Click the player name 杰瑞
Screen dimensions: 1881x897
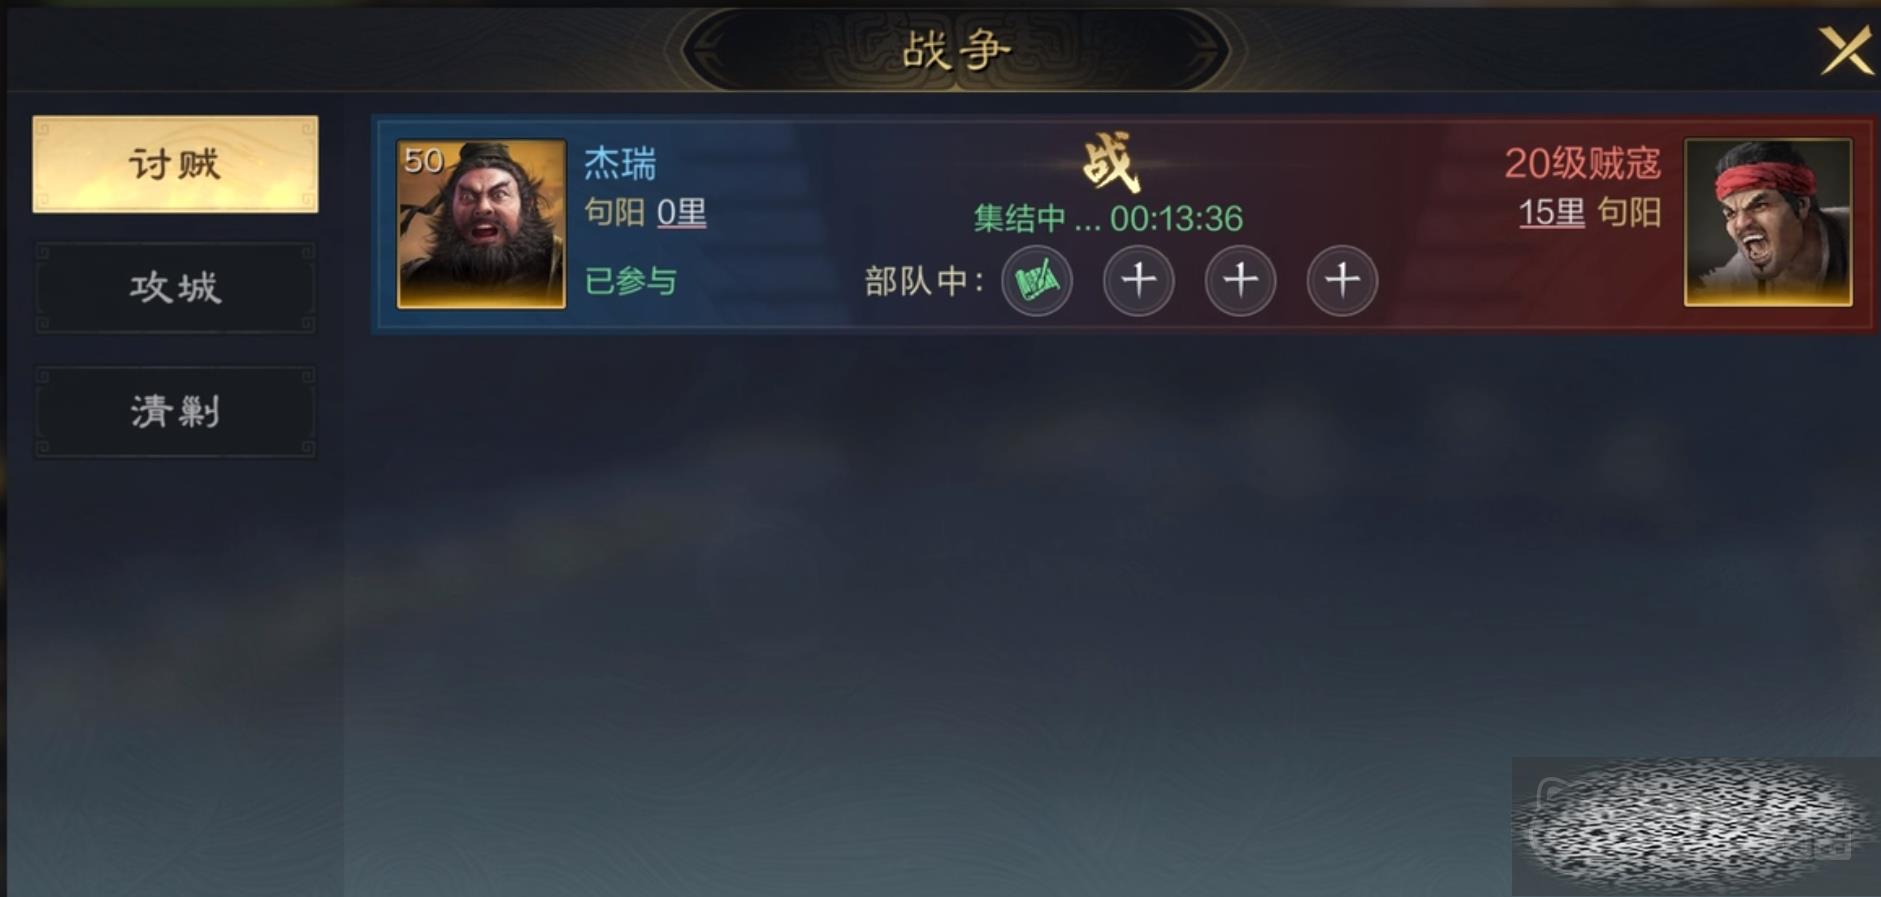(620, 163)
